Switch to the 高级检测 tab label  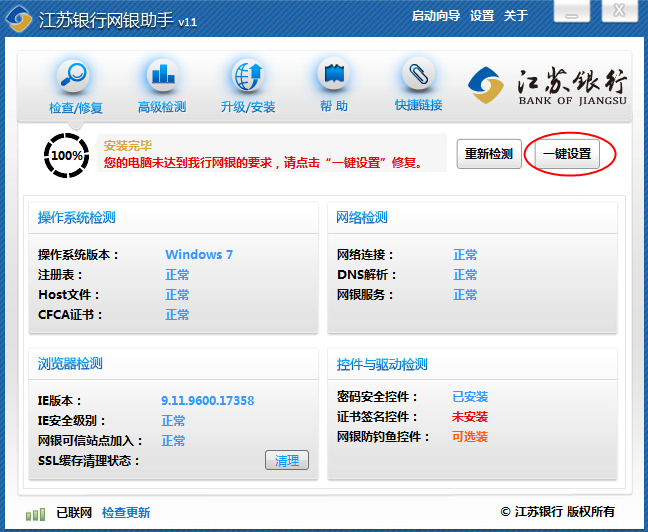click(x=162, y=107)
